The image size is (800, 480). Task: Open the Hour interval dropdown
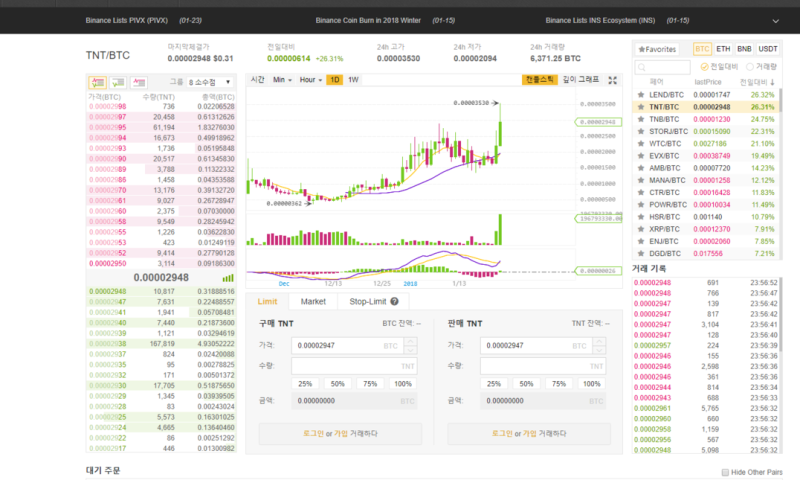pyautogui.click(x=311, y=80)
